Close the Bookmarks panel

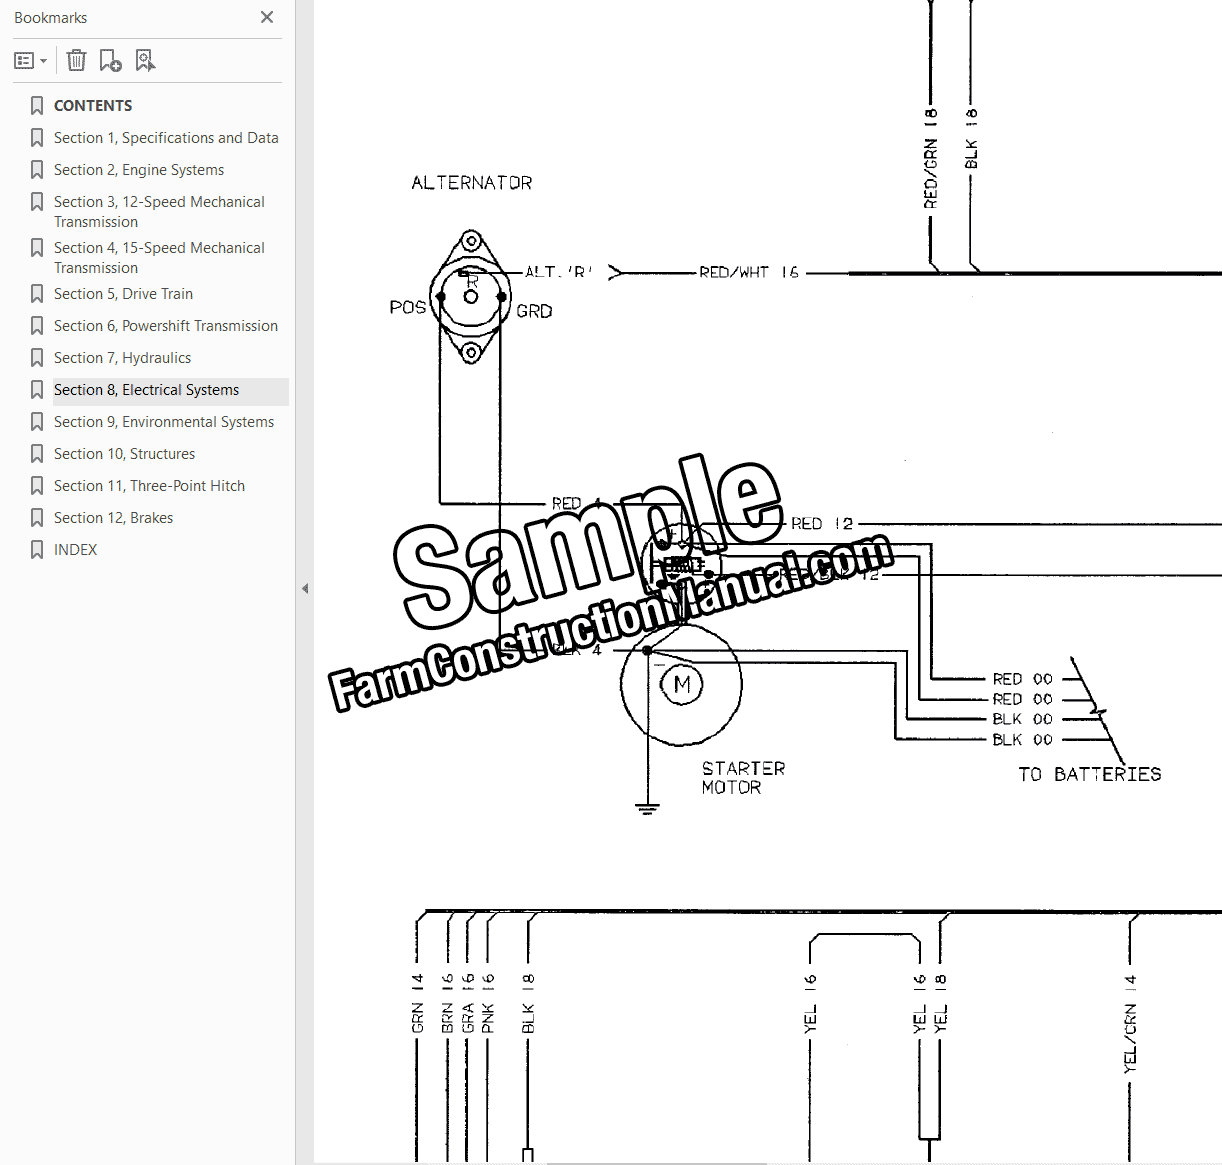[267, 17]
